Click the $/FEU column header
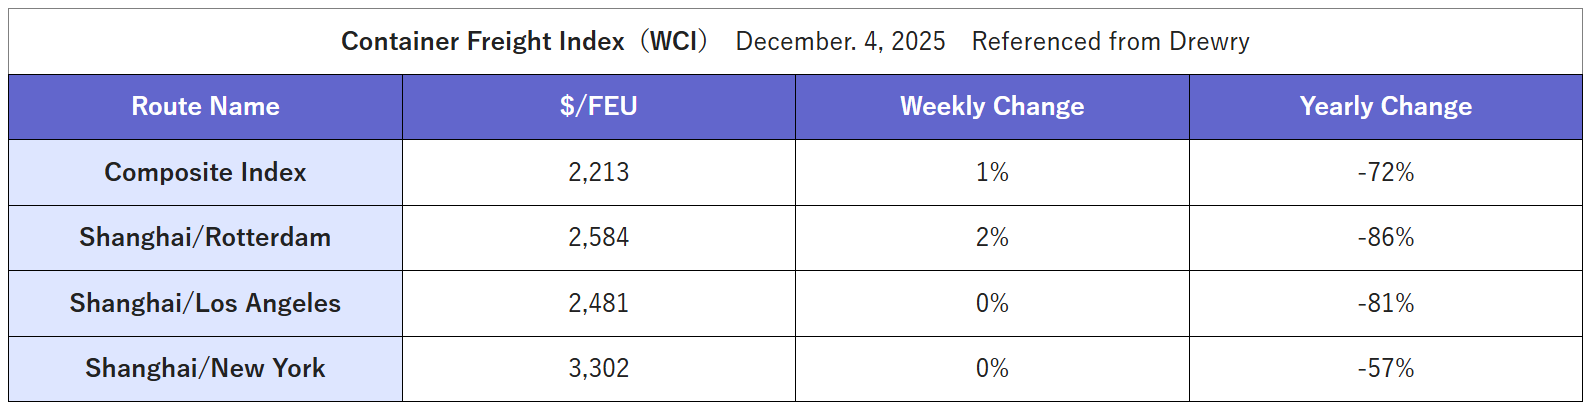 tap(598, 106)
